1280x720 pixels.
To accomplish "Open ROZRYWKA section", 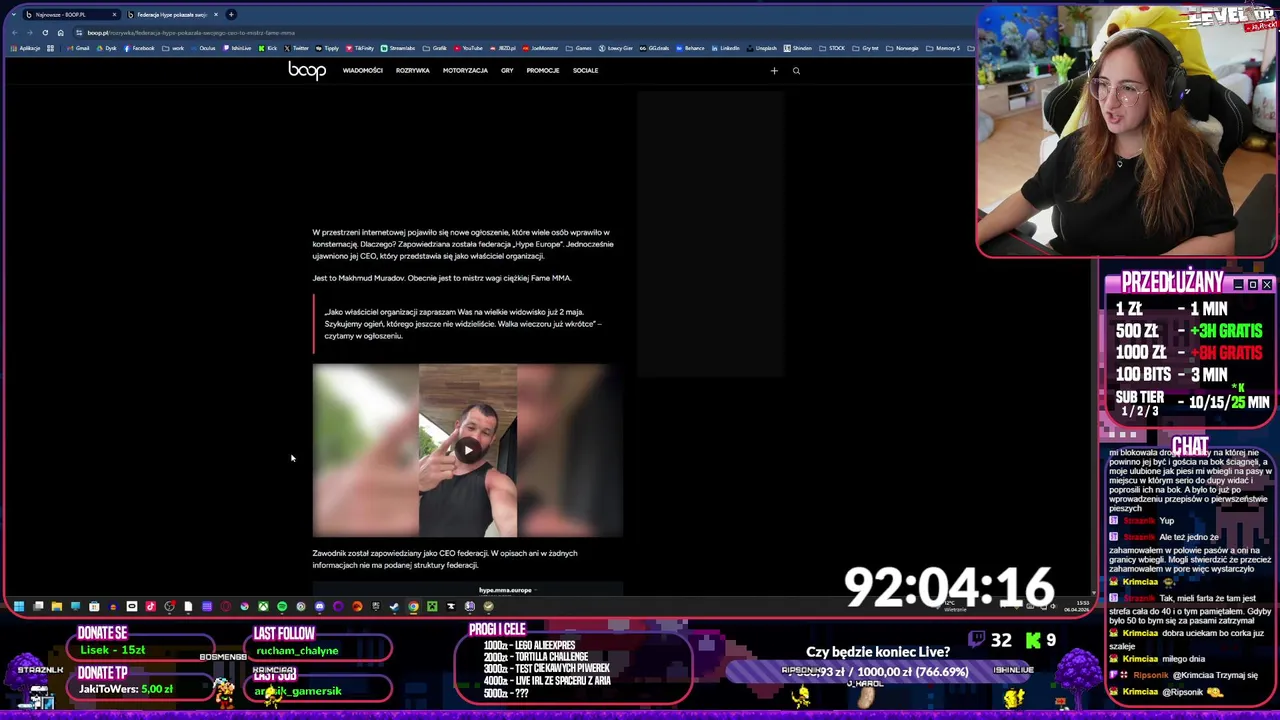I will pos(412,70).
